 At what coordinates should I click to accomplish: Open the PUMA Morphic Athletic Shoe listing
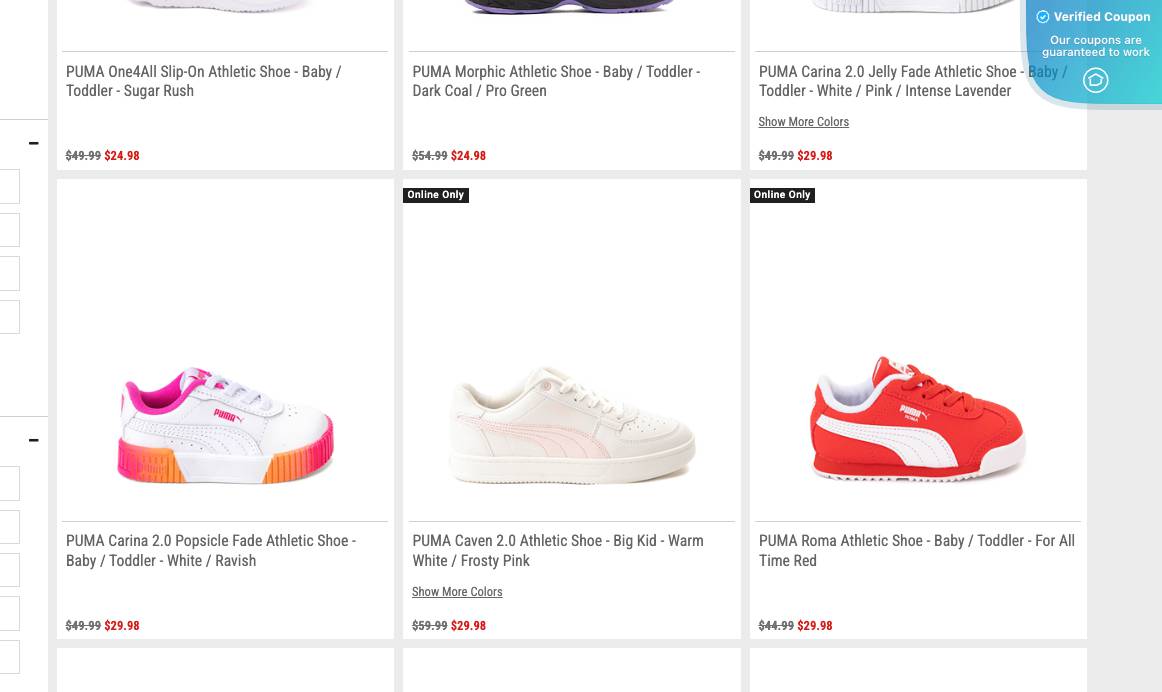click(556, 81)
